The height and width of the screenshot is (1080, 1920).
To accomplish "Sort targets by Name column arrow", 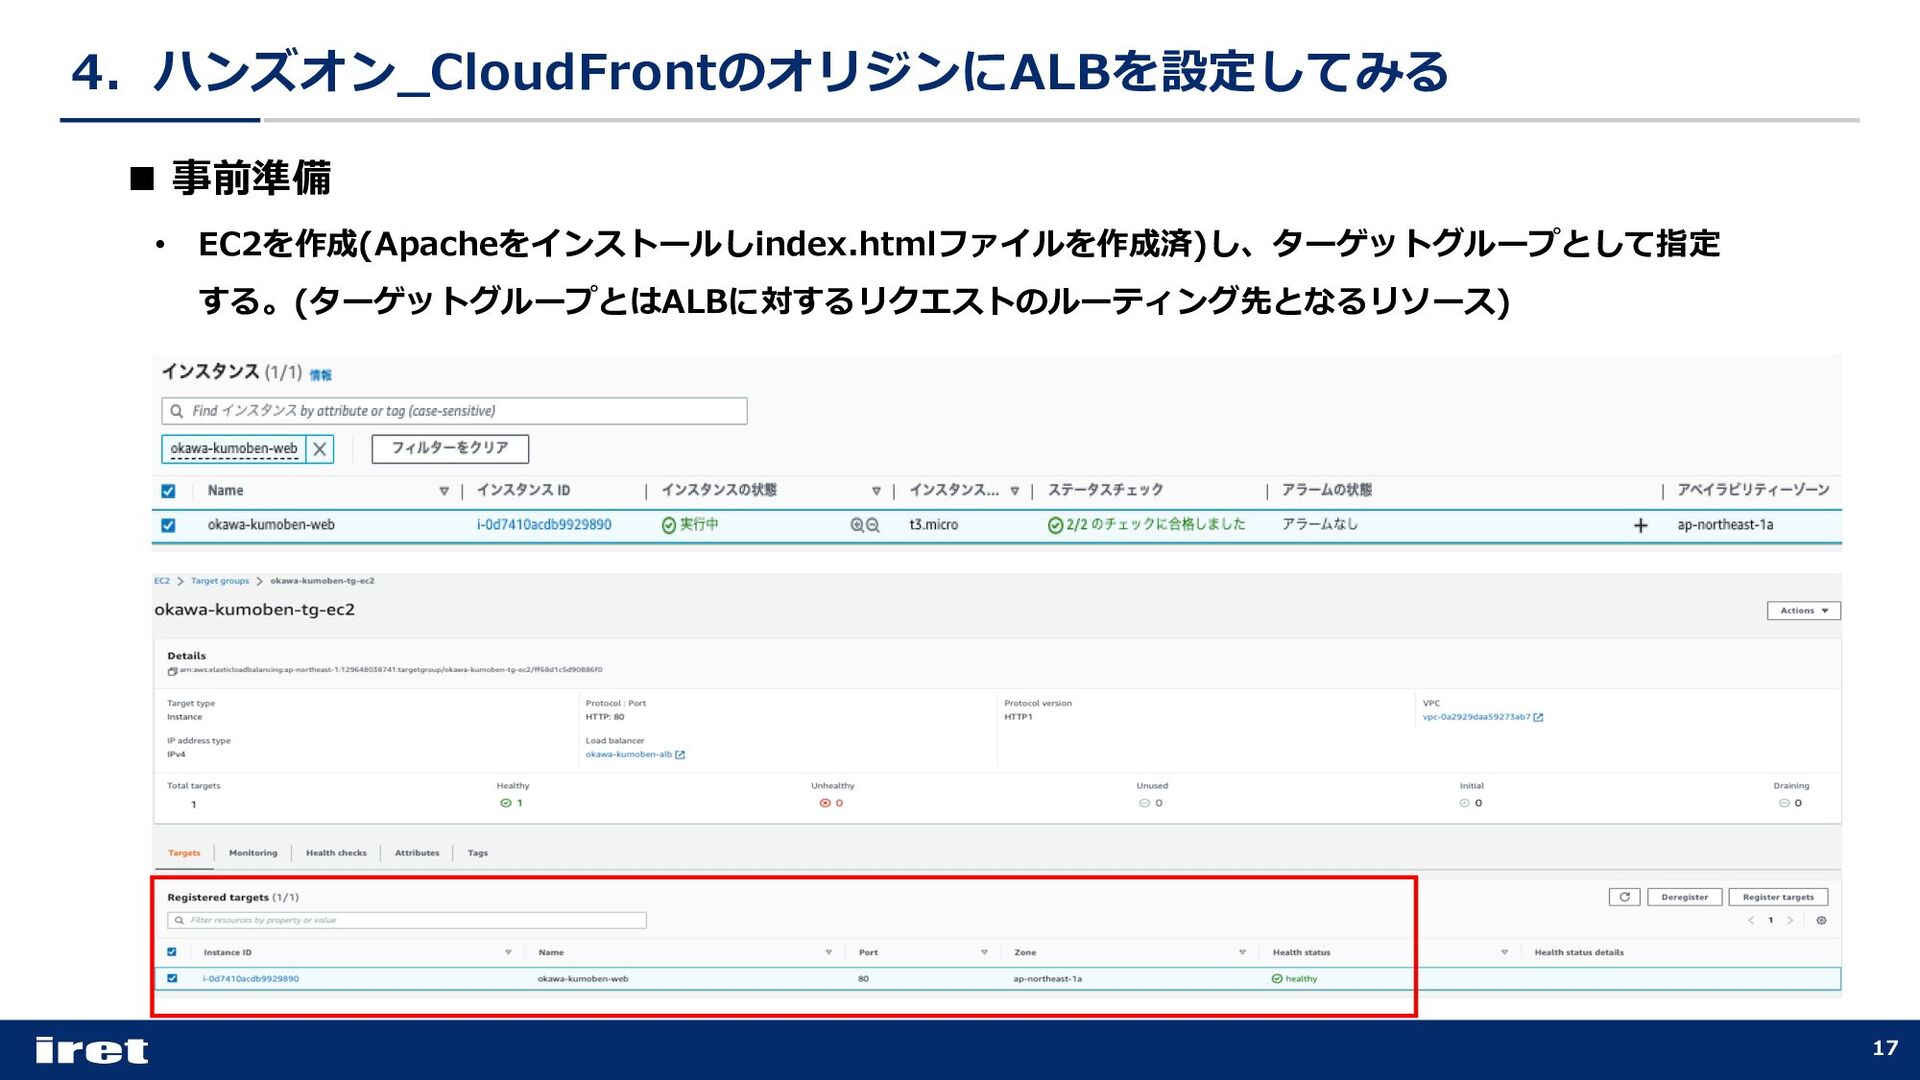I will pos(828,952).
